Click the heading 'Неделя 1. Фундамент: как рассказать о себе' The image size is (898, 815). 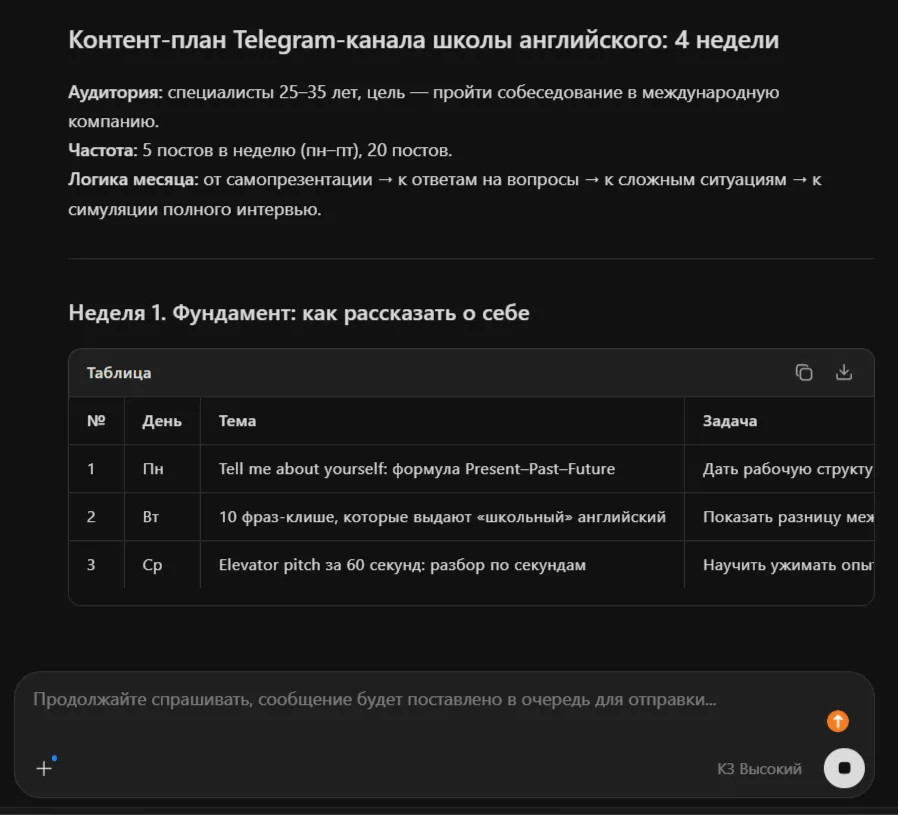point(298,313)
